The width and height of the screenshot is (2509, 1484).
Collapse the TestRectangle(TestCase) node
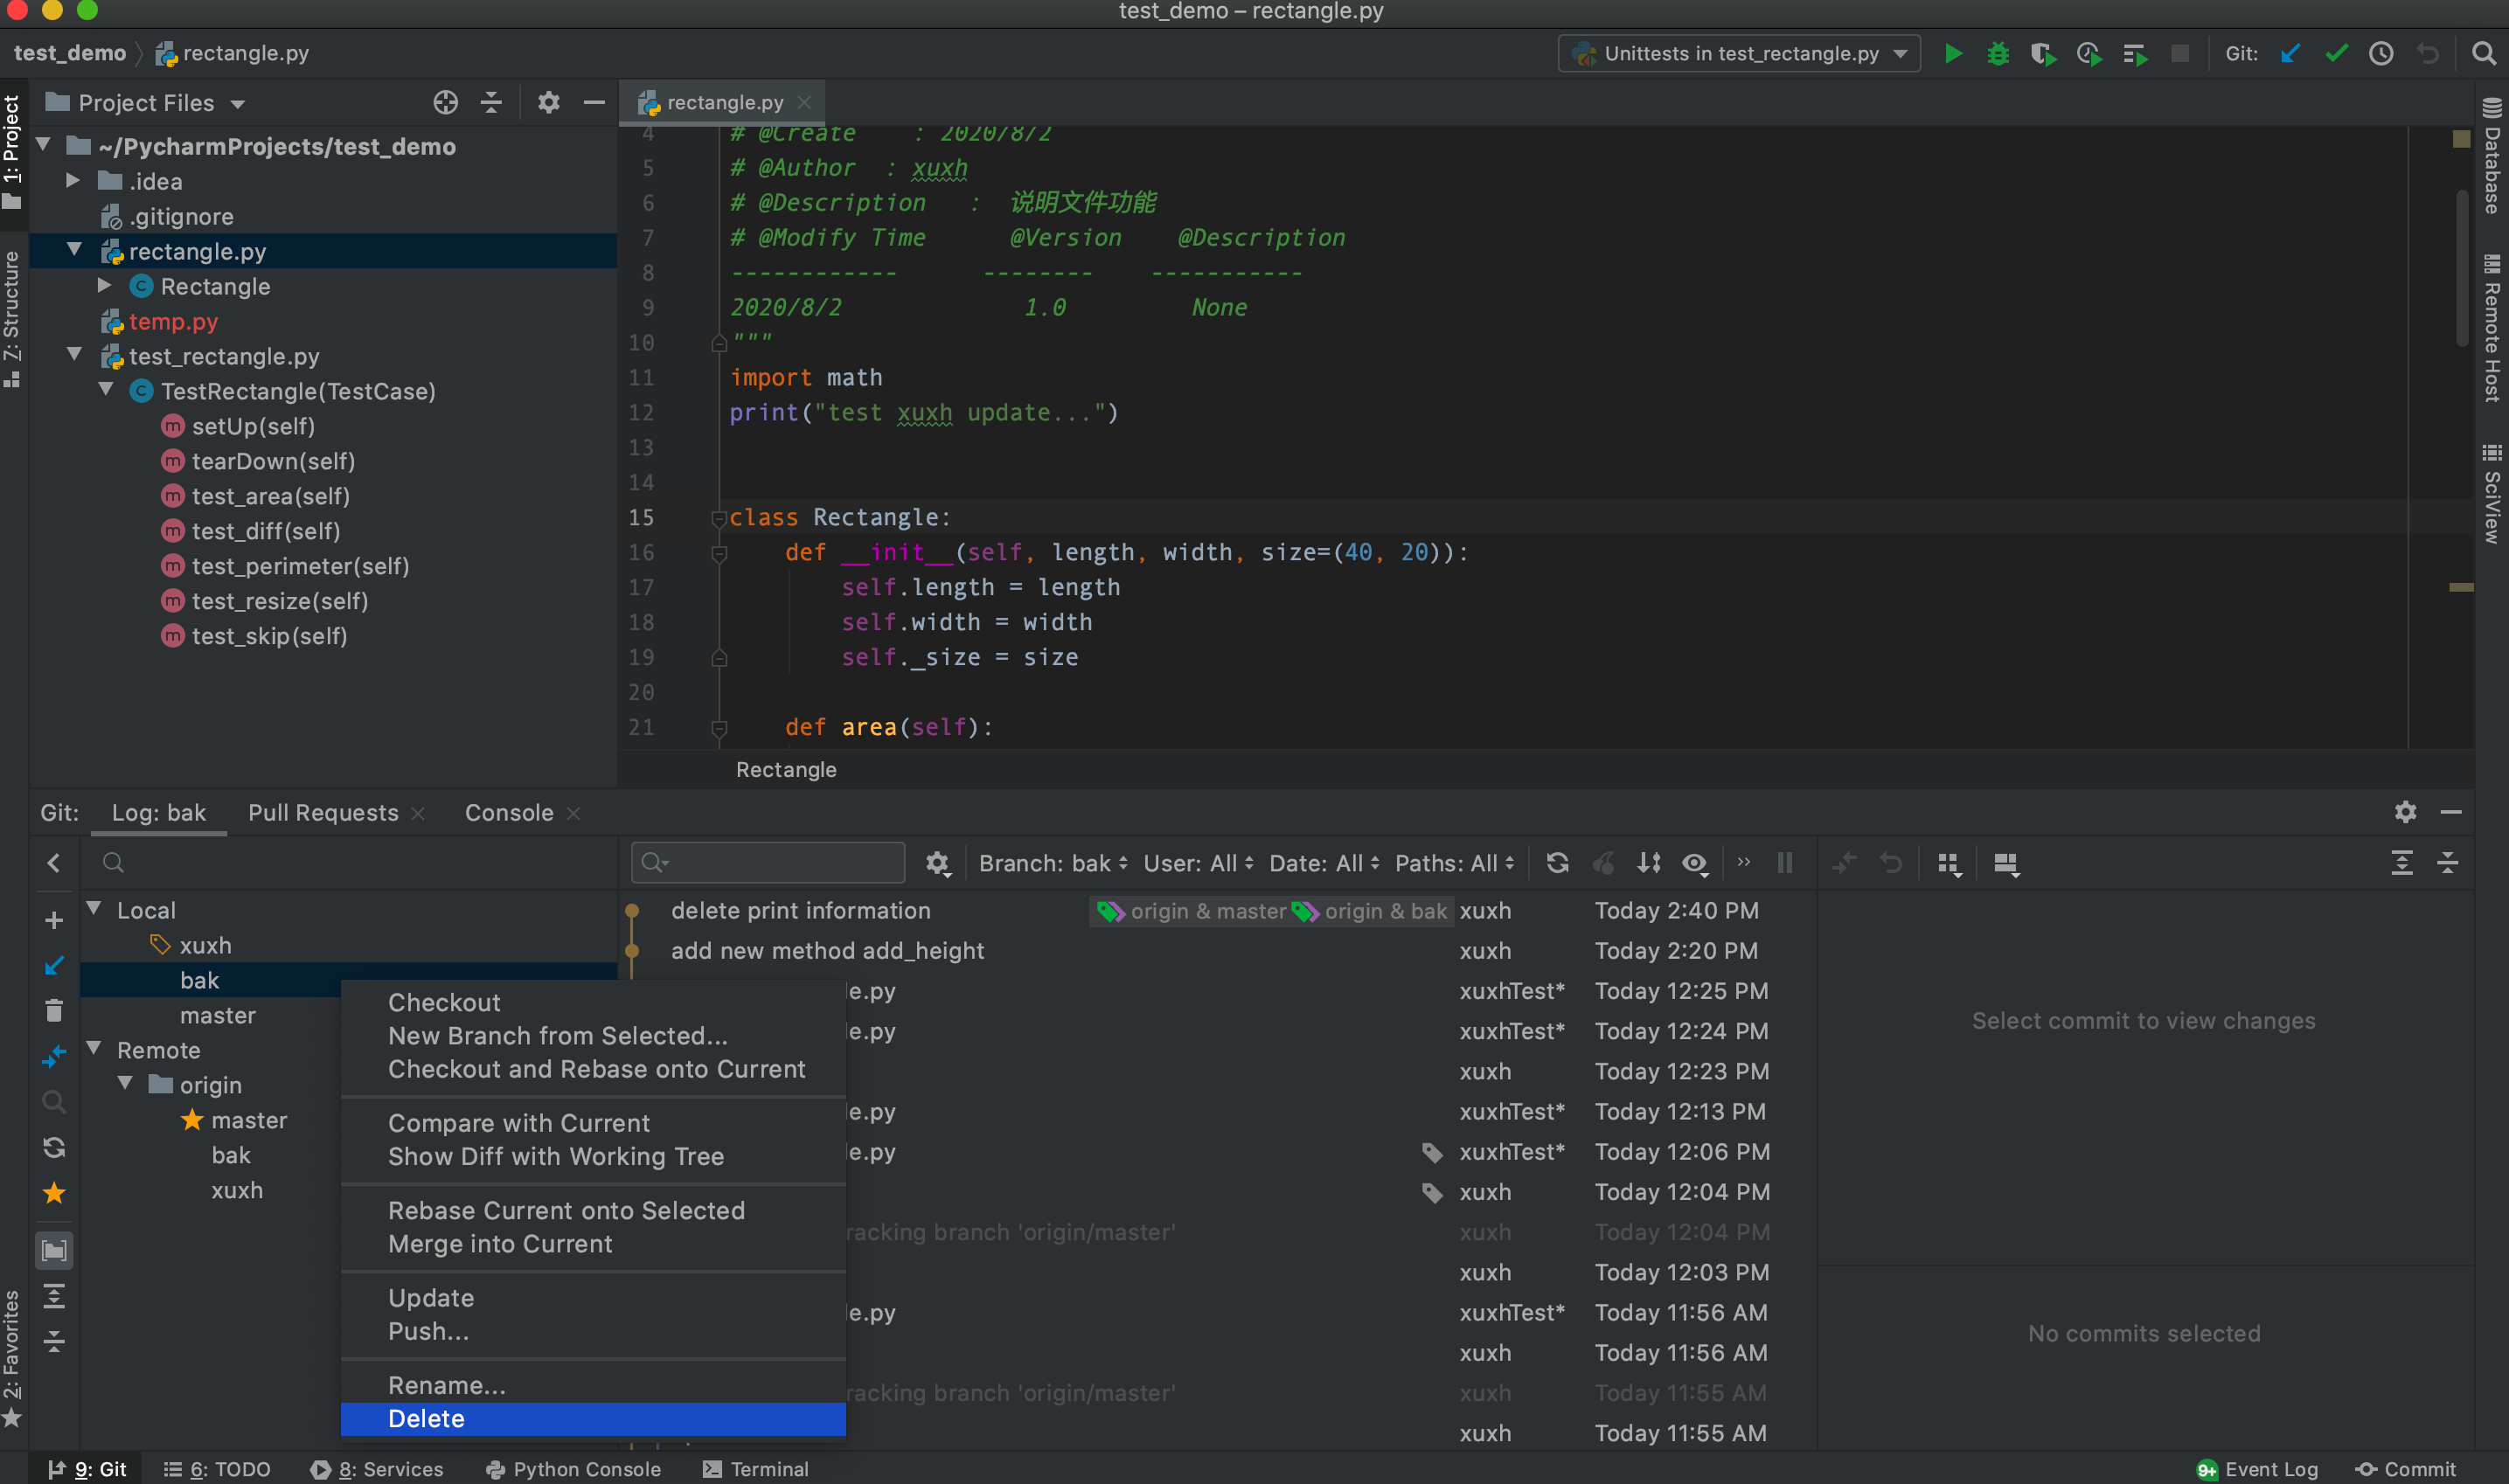pos(106,390)
